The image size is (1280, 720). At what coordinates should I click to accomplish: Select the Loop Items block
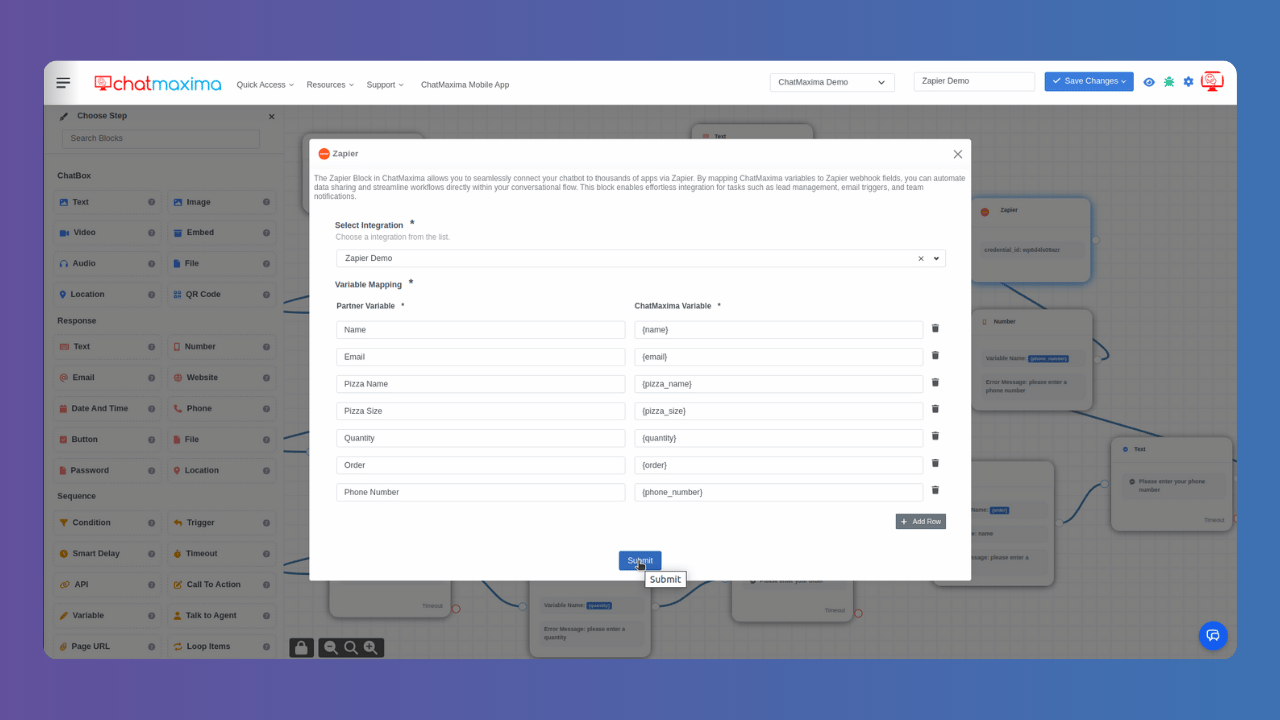(221, 646)
